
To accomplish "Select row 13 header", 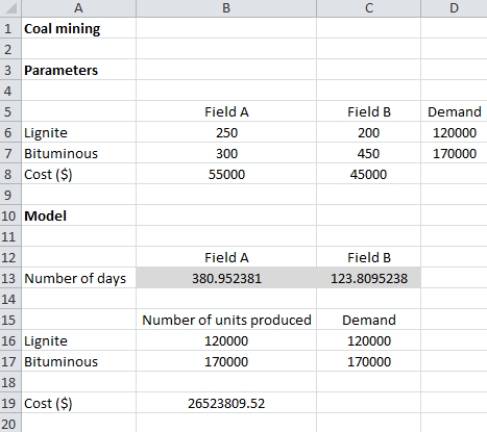I will [x=11, y=278].
